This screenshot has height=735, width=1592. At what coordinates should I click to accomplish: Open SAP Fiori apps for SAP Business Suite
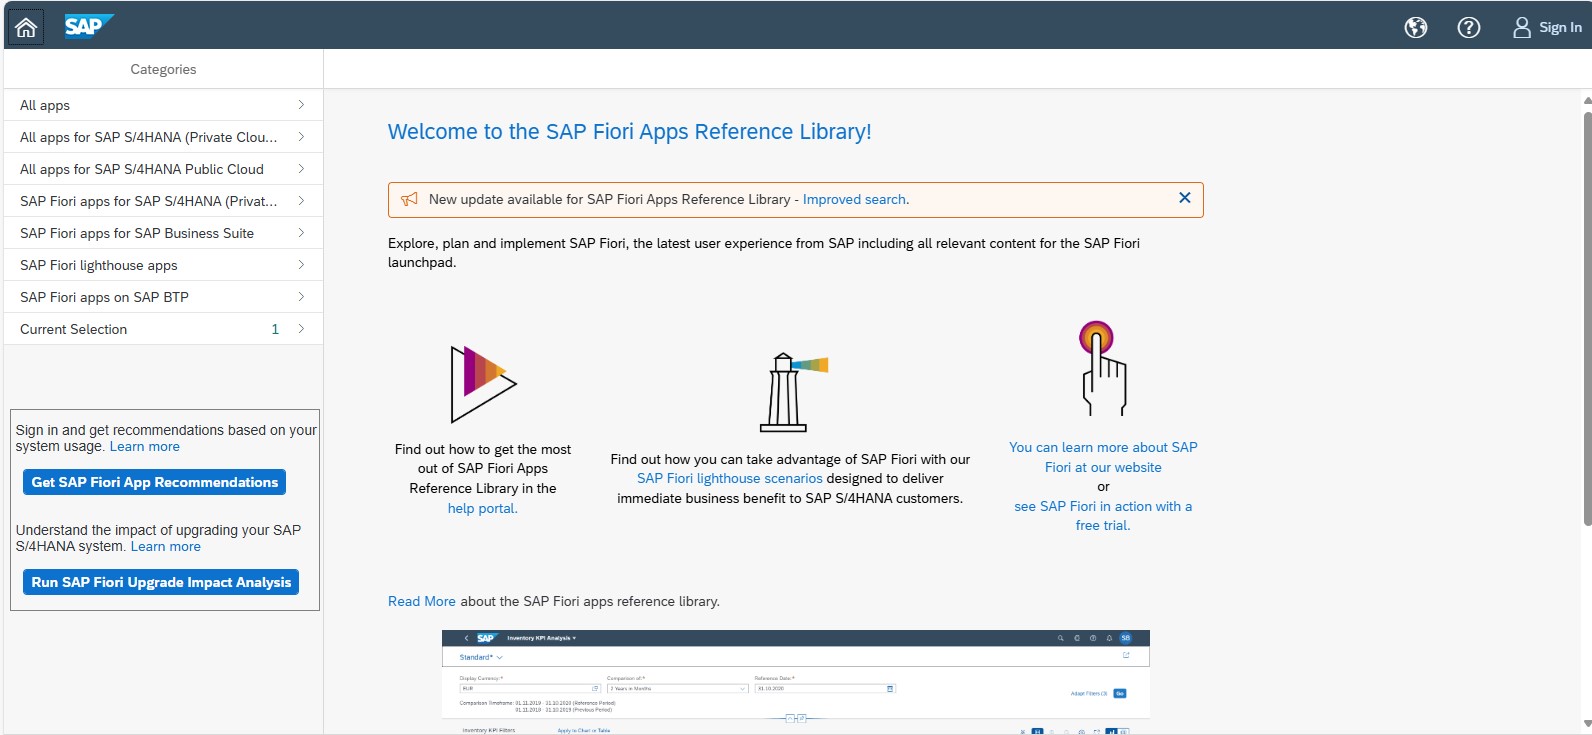[x=137, y=233]
